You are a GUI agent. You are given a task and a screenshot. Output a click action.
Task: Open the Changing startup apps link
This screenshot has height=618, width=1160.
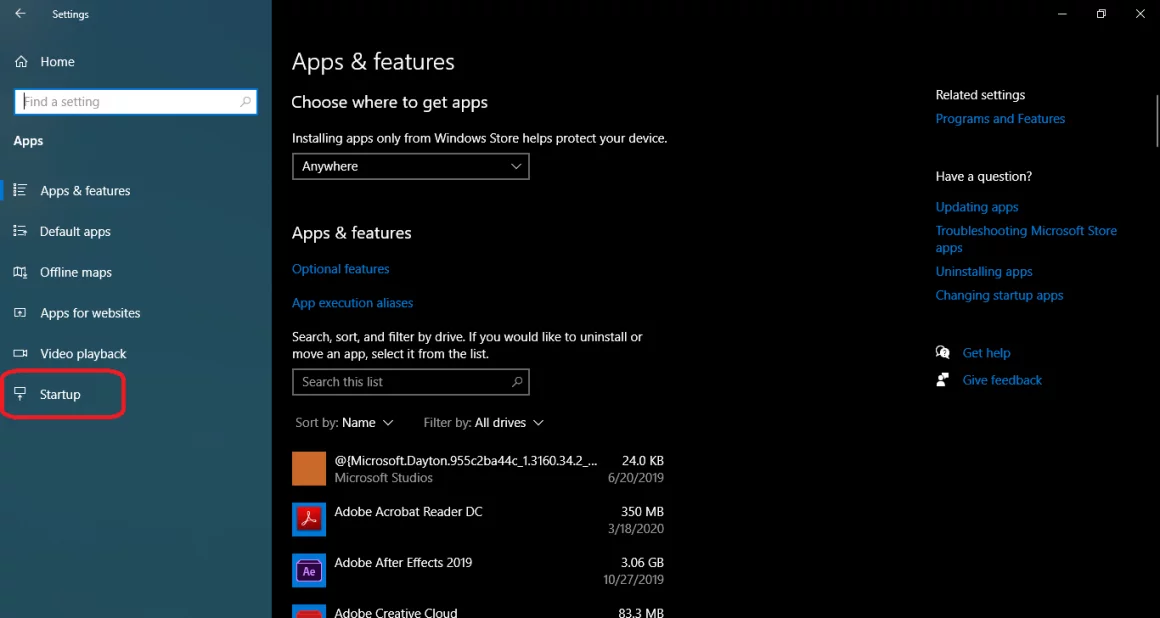point(999,295)
